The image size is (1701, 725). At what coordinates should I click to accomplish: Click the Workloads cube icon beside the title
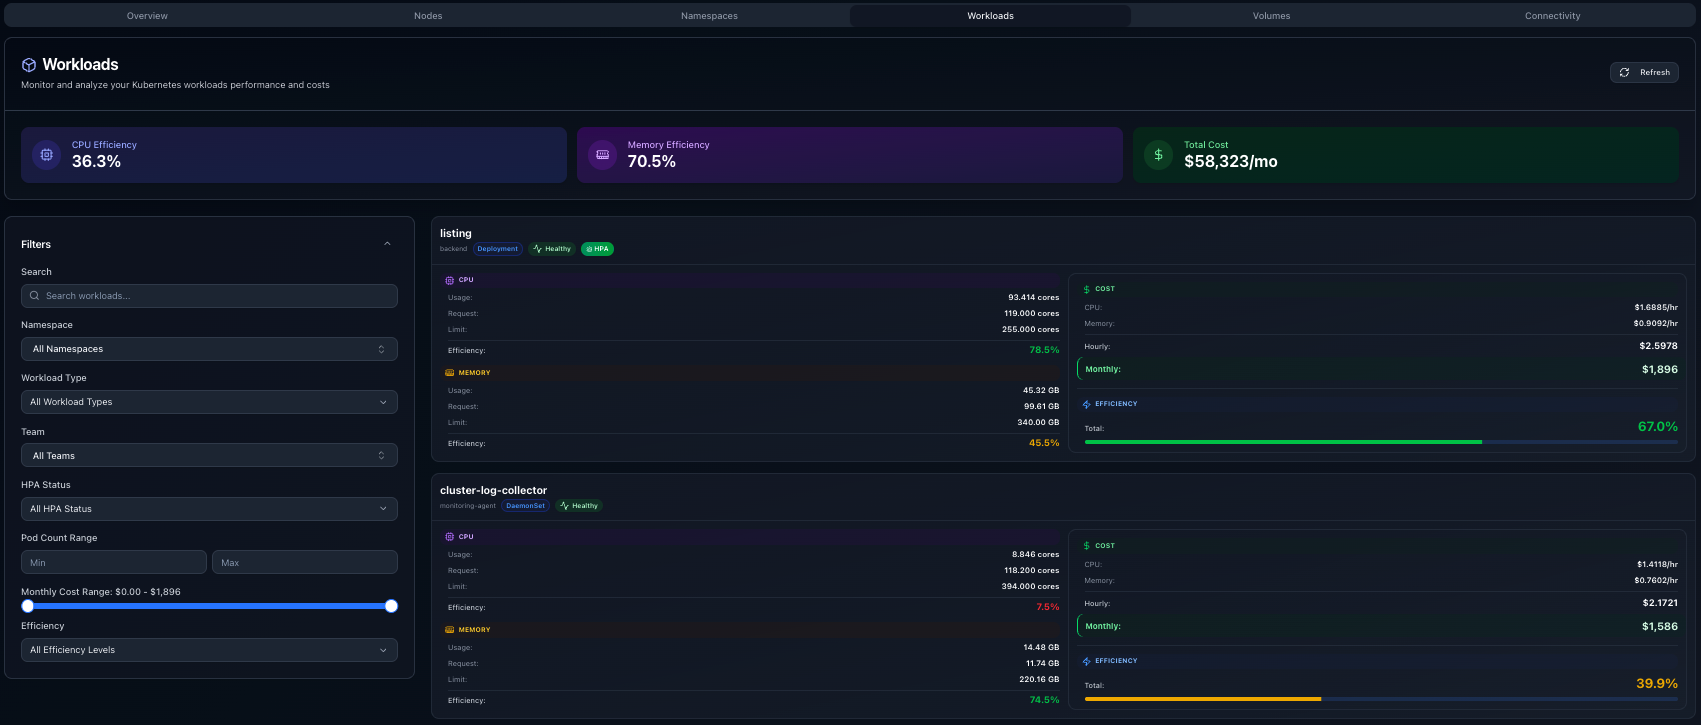click(29, 65)
